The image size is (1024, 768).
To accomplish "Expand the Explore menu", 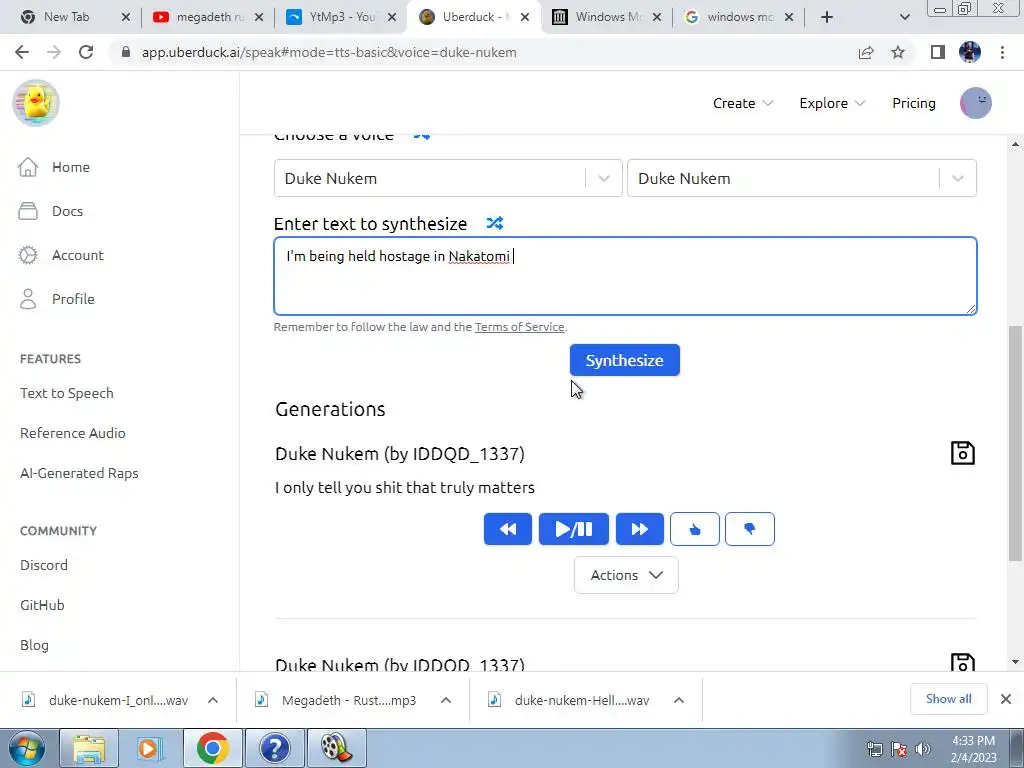I will click(832, 103).
